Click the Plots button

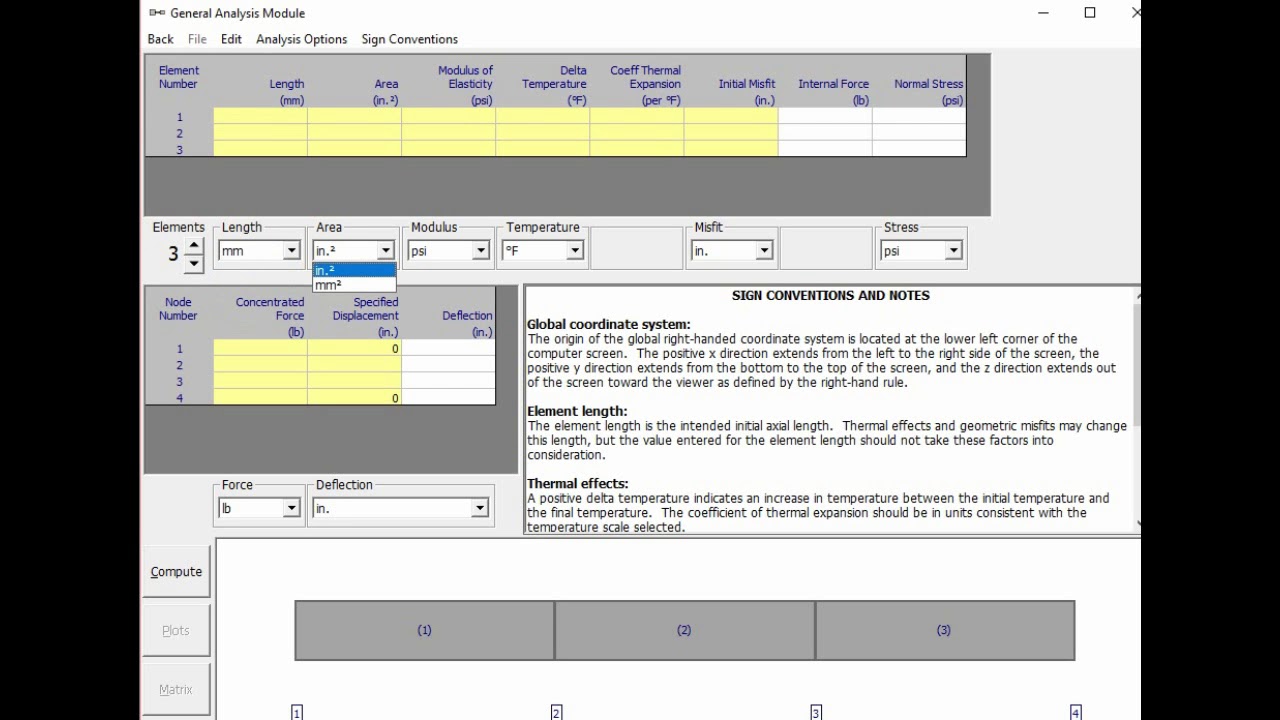click(176, 631)
